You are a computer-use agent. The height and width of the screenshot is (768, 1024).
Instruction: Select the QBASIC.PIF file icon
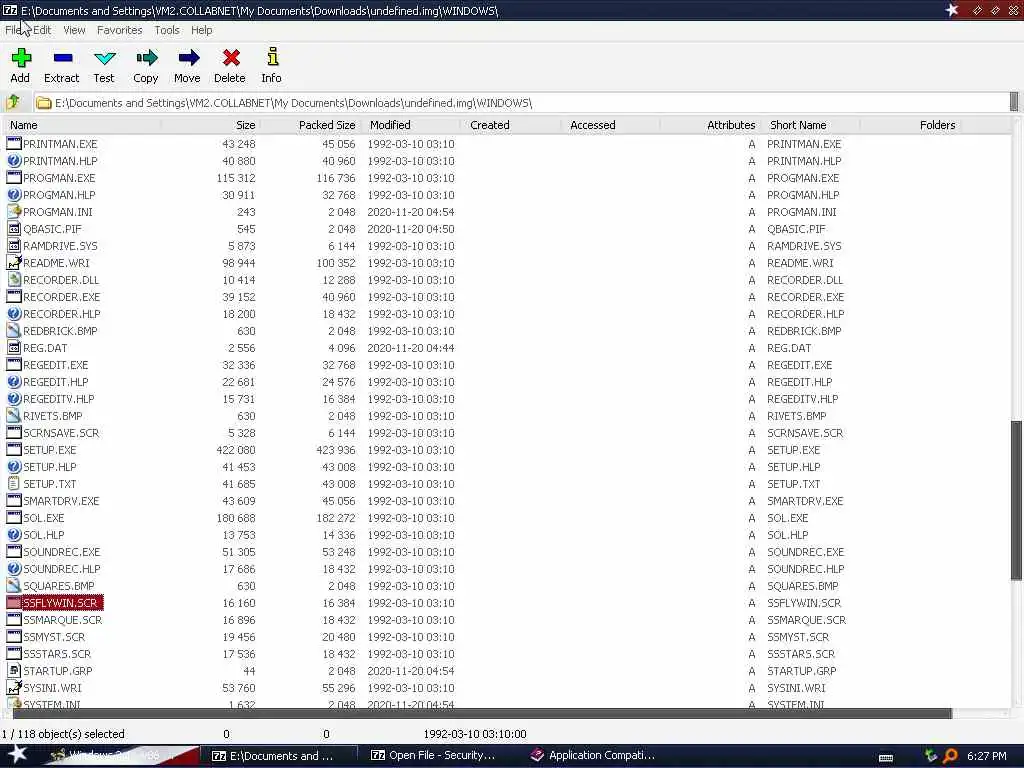[x=14, y=229]
